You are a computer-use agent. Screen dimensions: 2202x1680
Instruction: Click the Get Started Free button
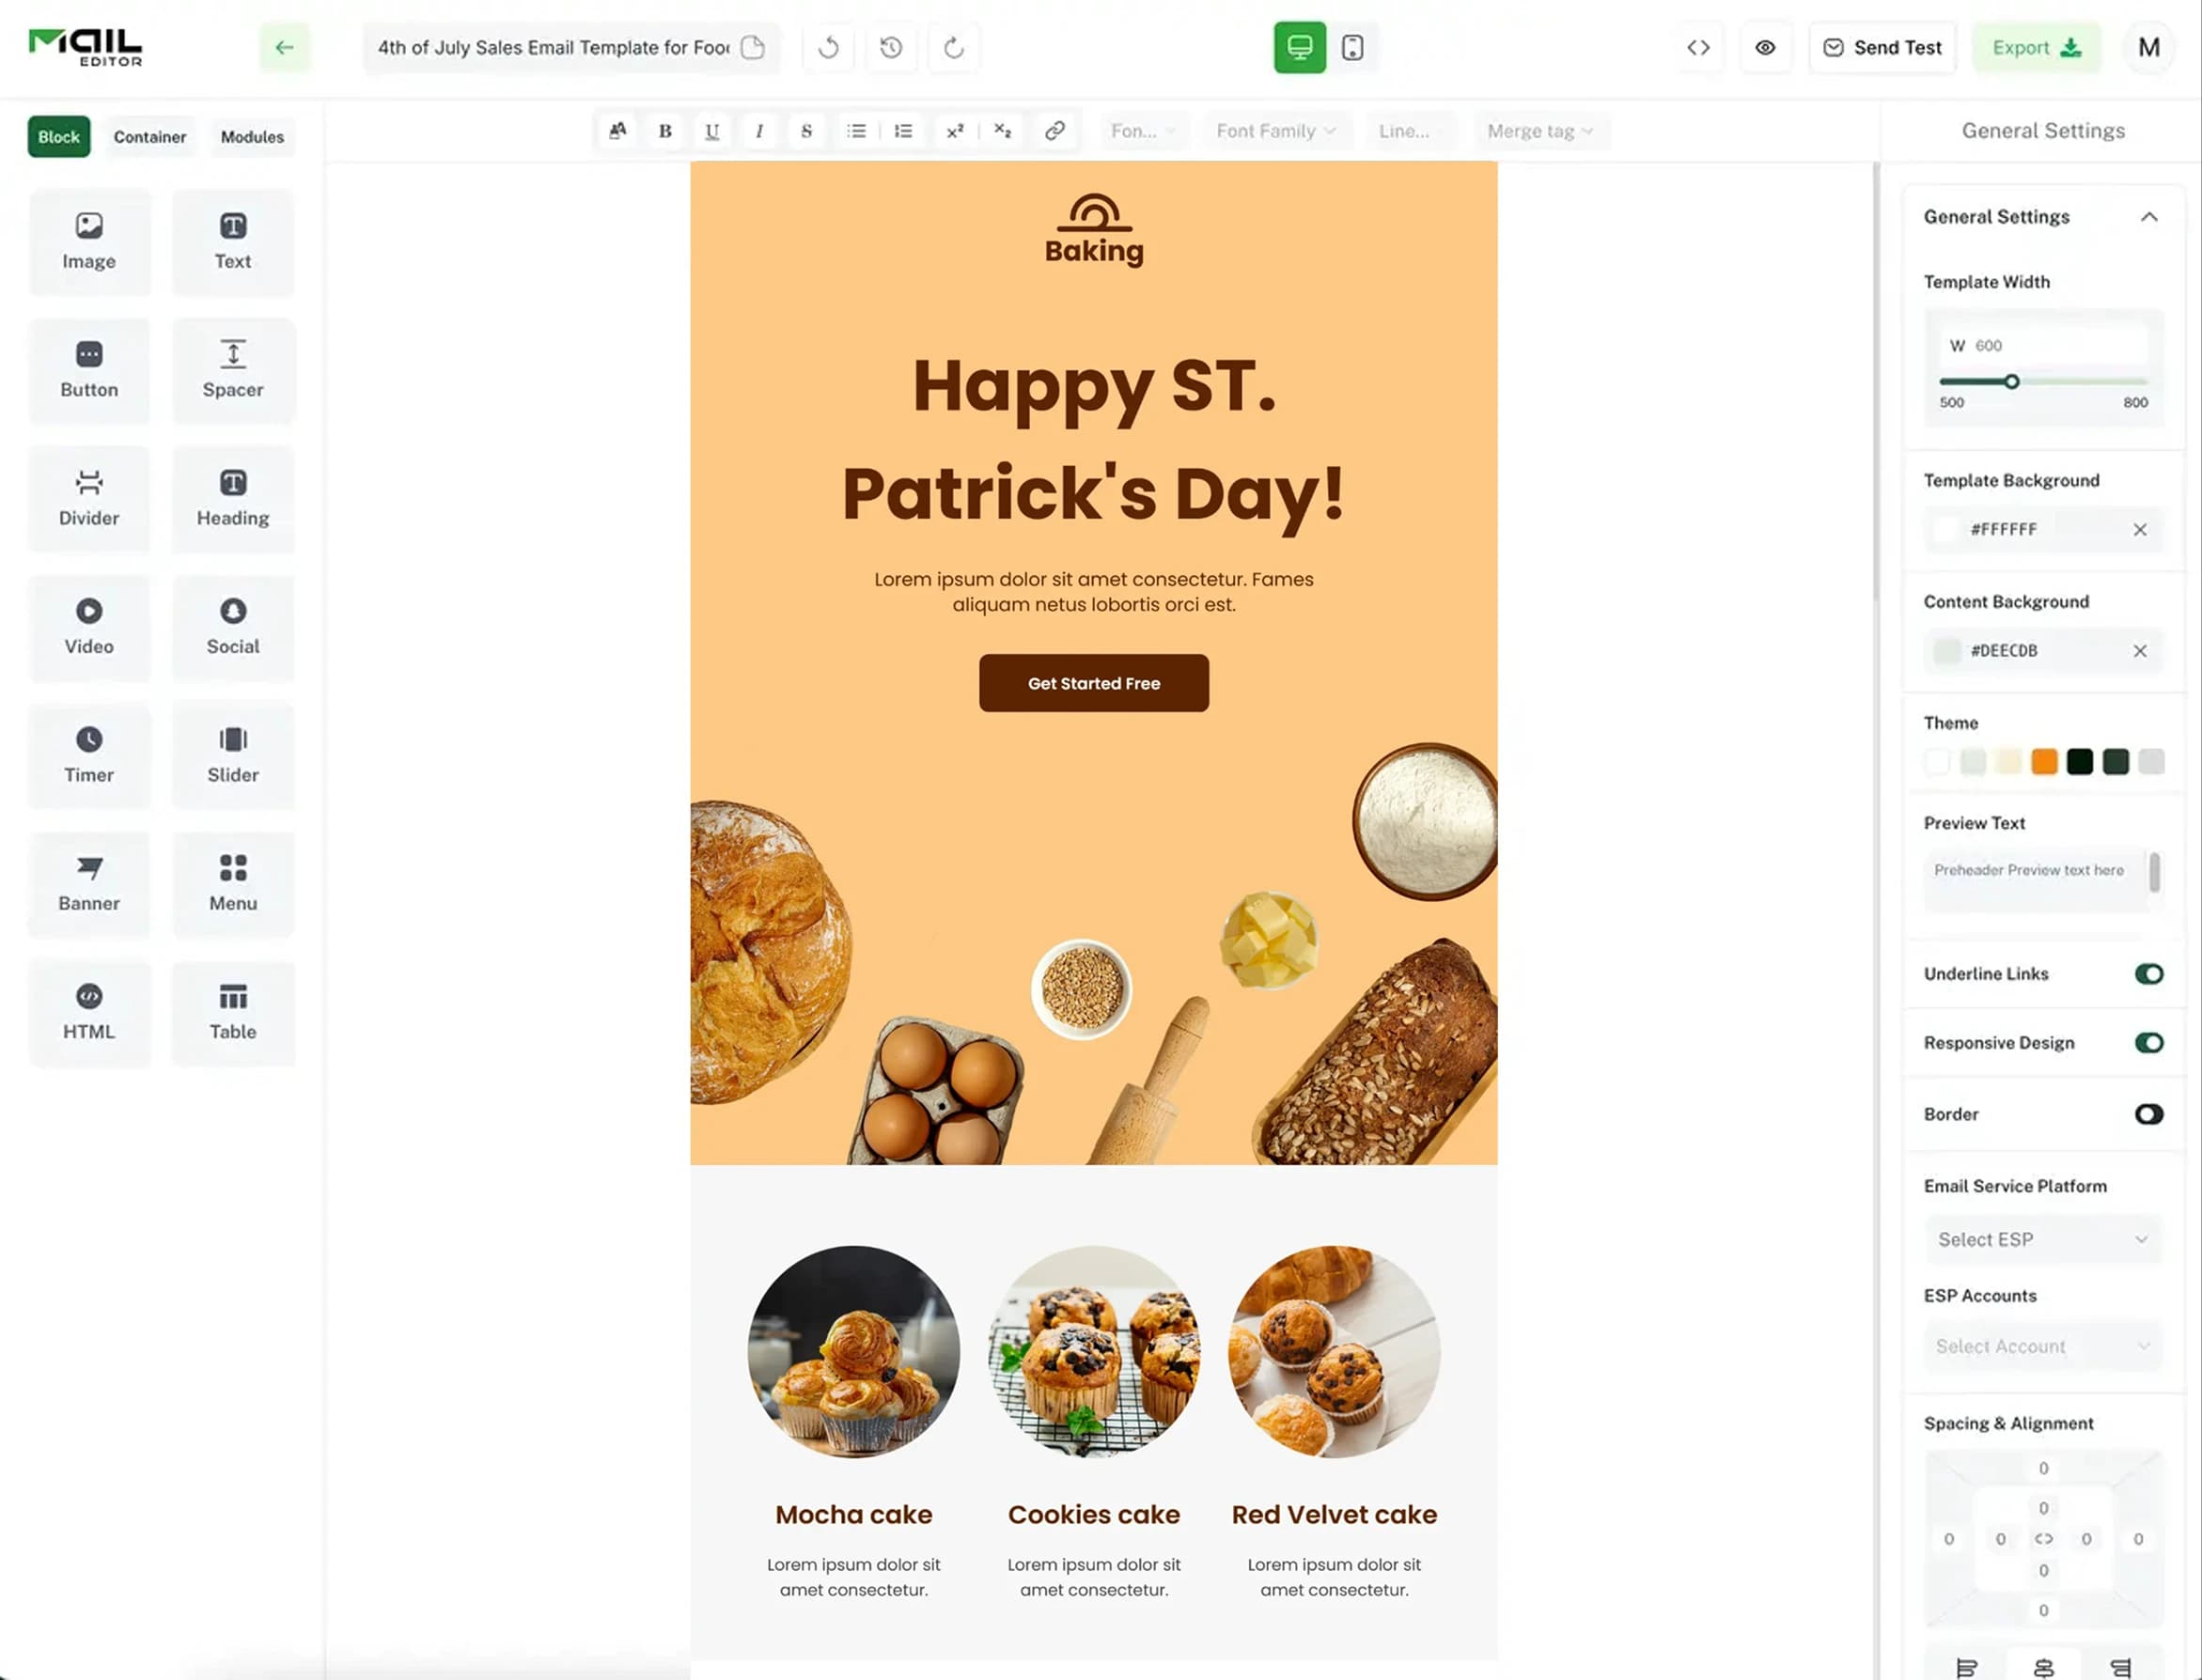click(1093, 683)
